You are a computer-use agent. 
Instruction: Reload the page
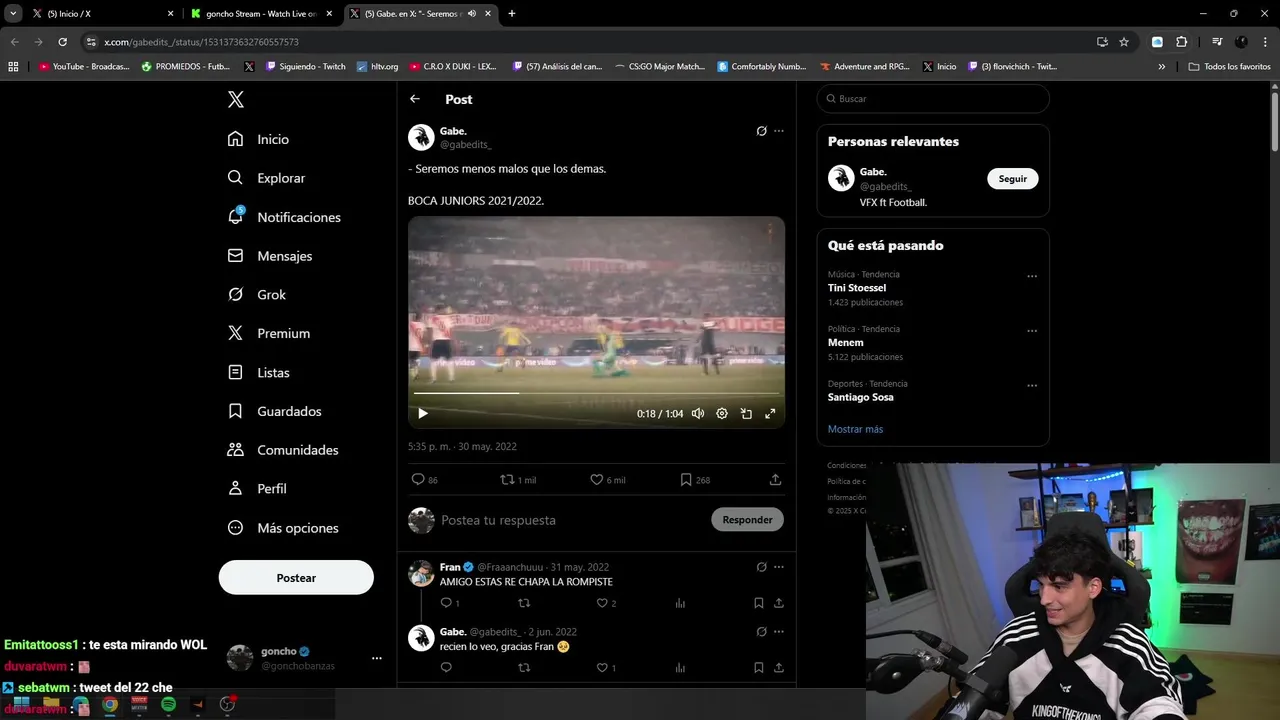[62, 42]
